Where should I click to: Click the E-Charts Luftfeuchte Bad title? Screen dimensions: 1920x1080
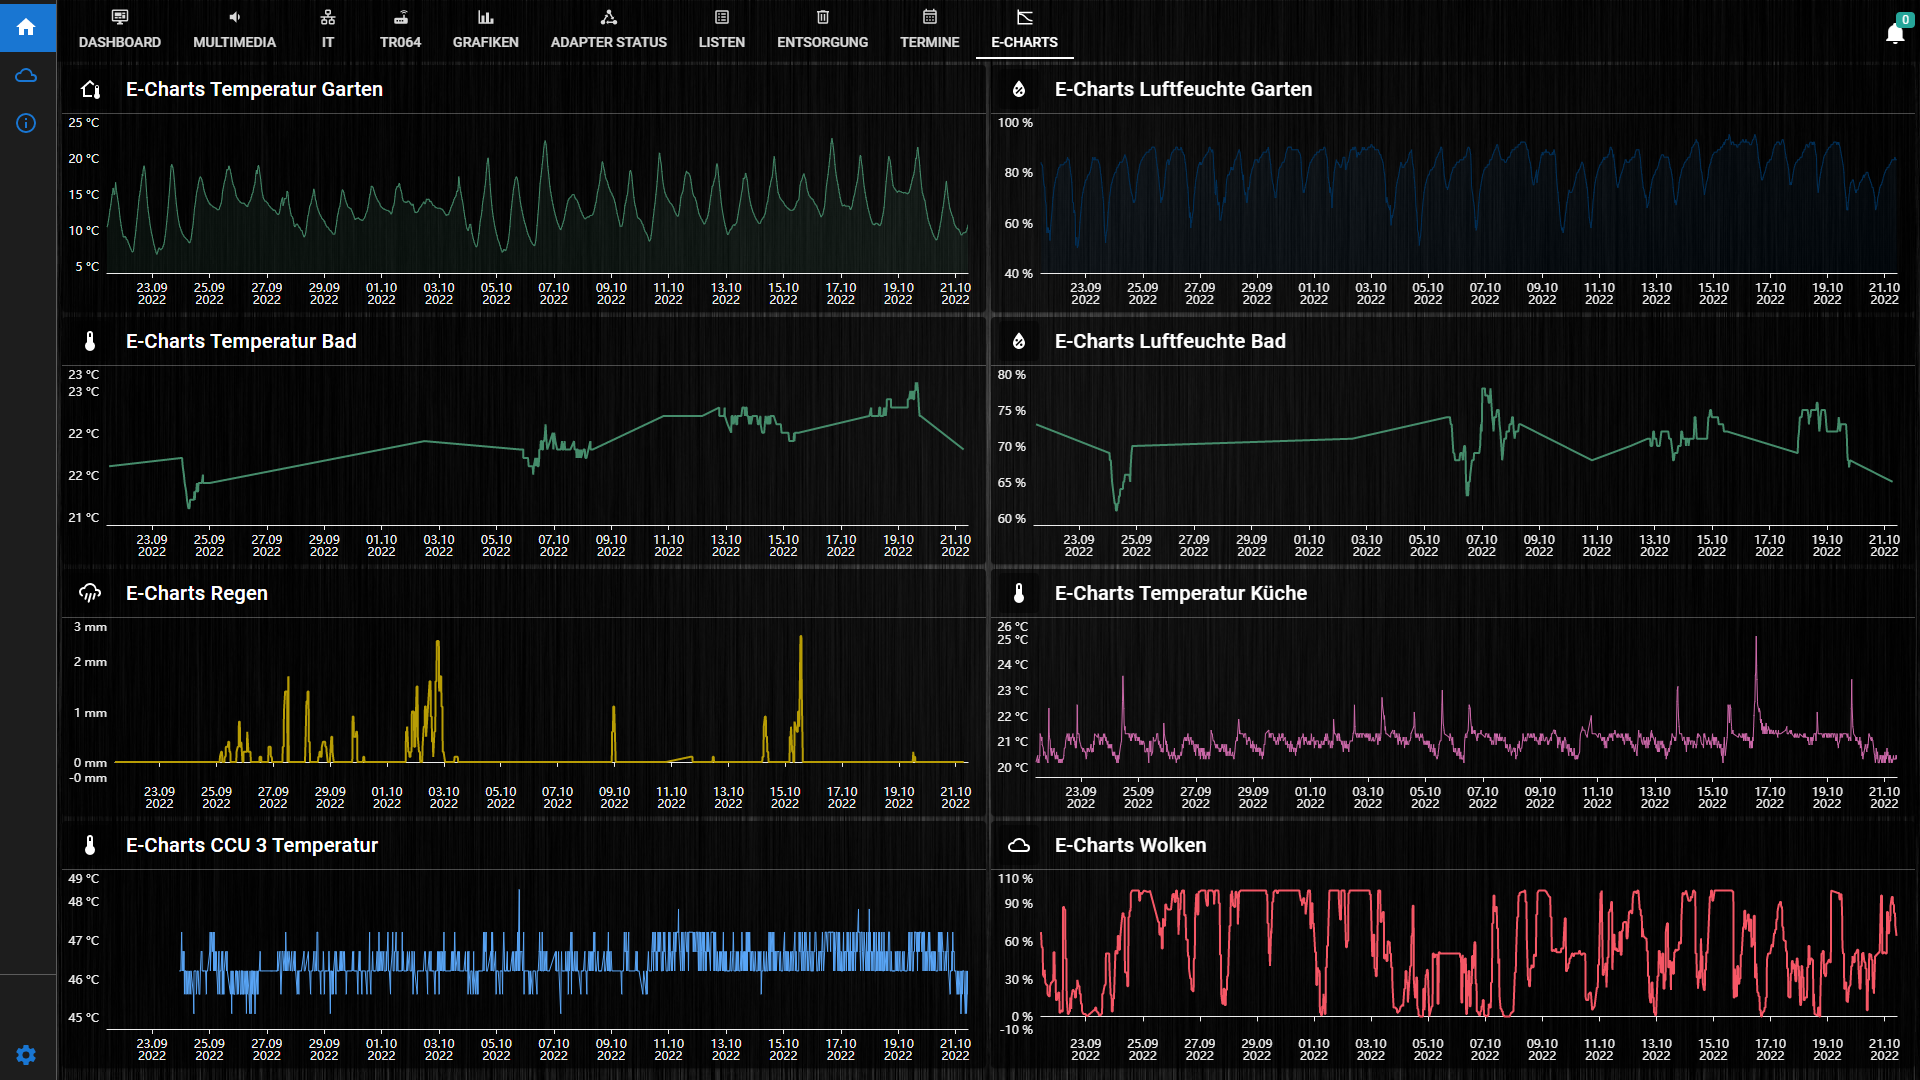pyautogui.click(x=1170, y=342)
